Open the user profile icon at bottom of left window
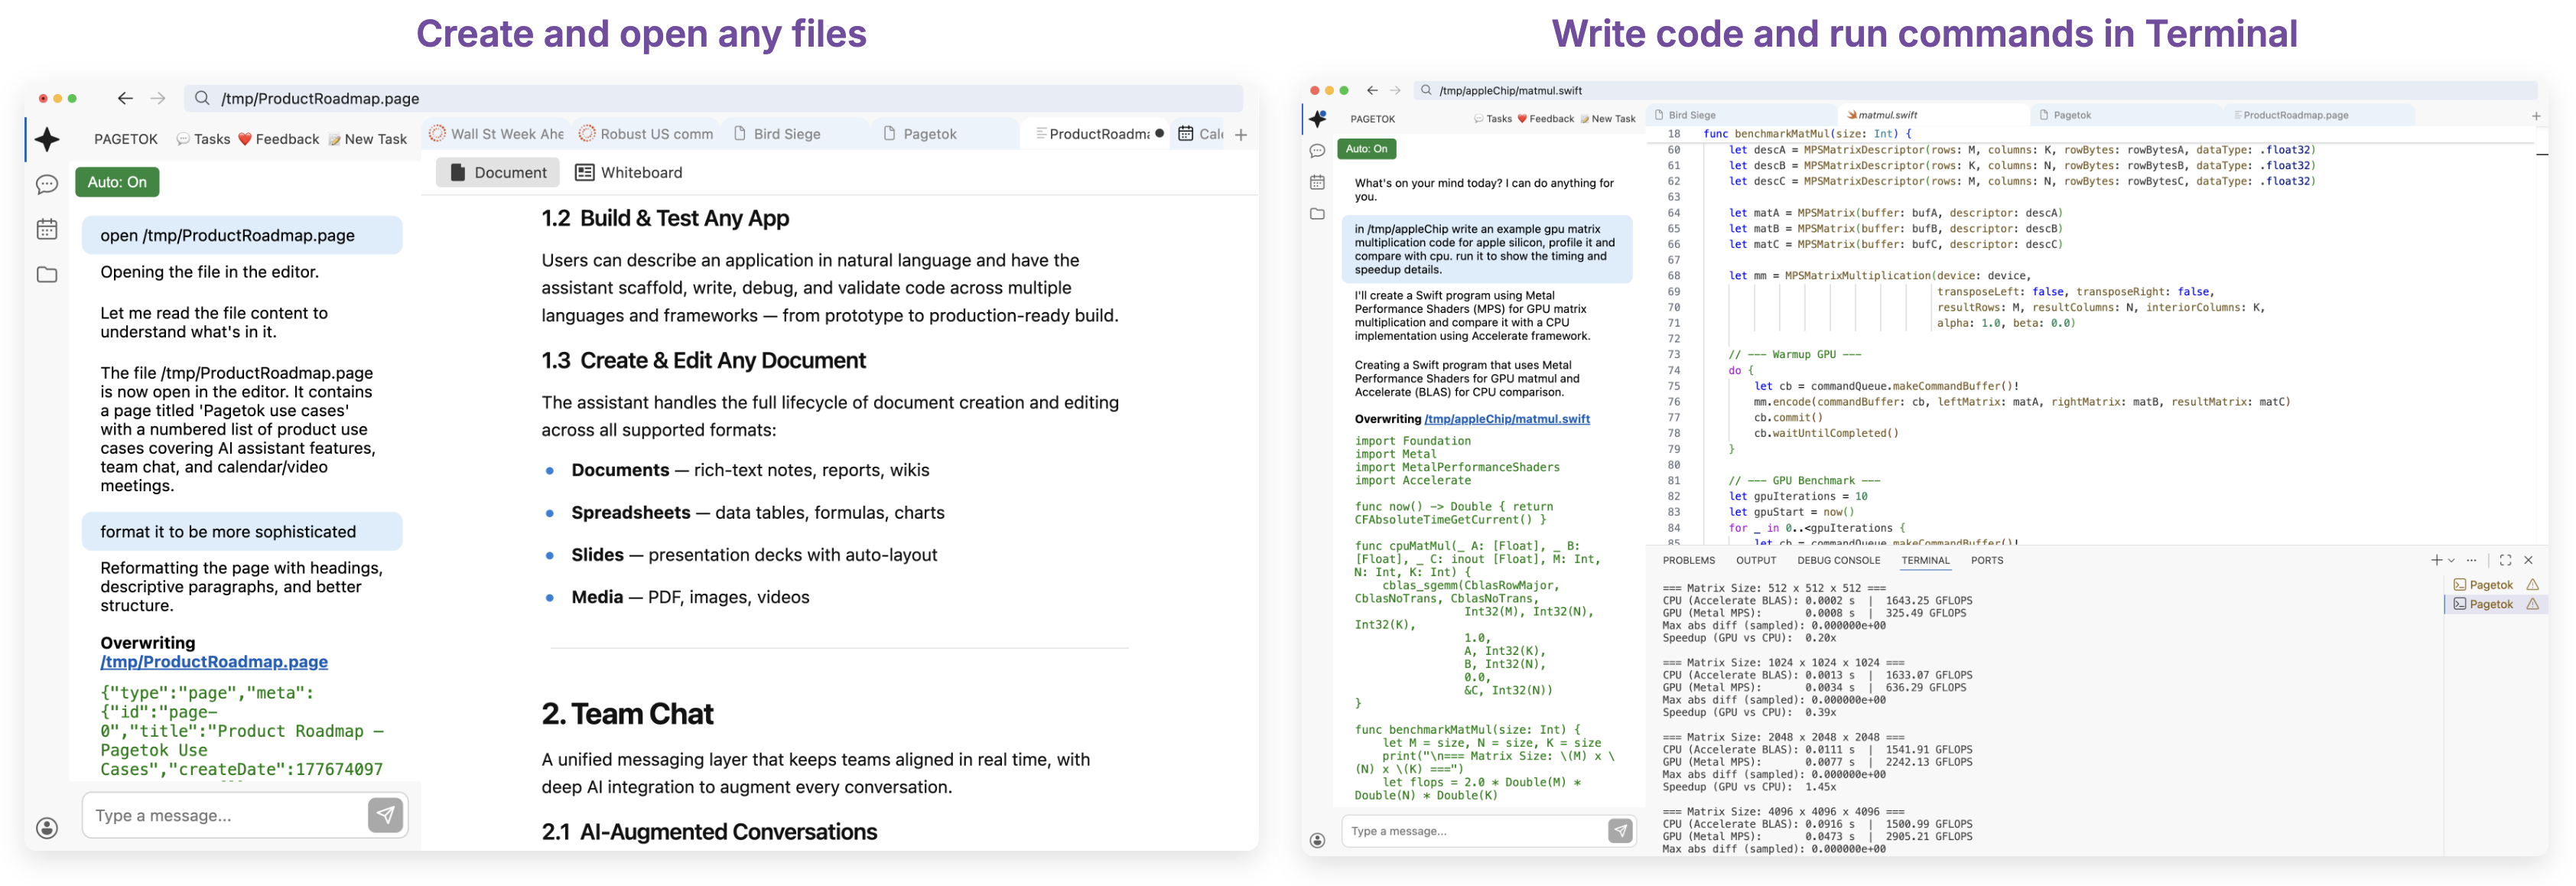2576x886 pixels. (x=47, y=828)
